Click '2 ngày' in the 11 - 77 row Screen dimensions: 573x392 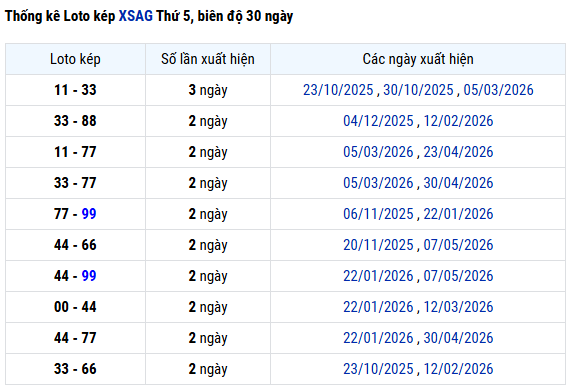click(x=208, y=152)
